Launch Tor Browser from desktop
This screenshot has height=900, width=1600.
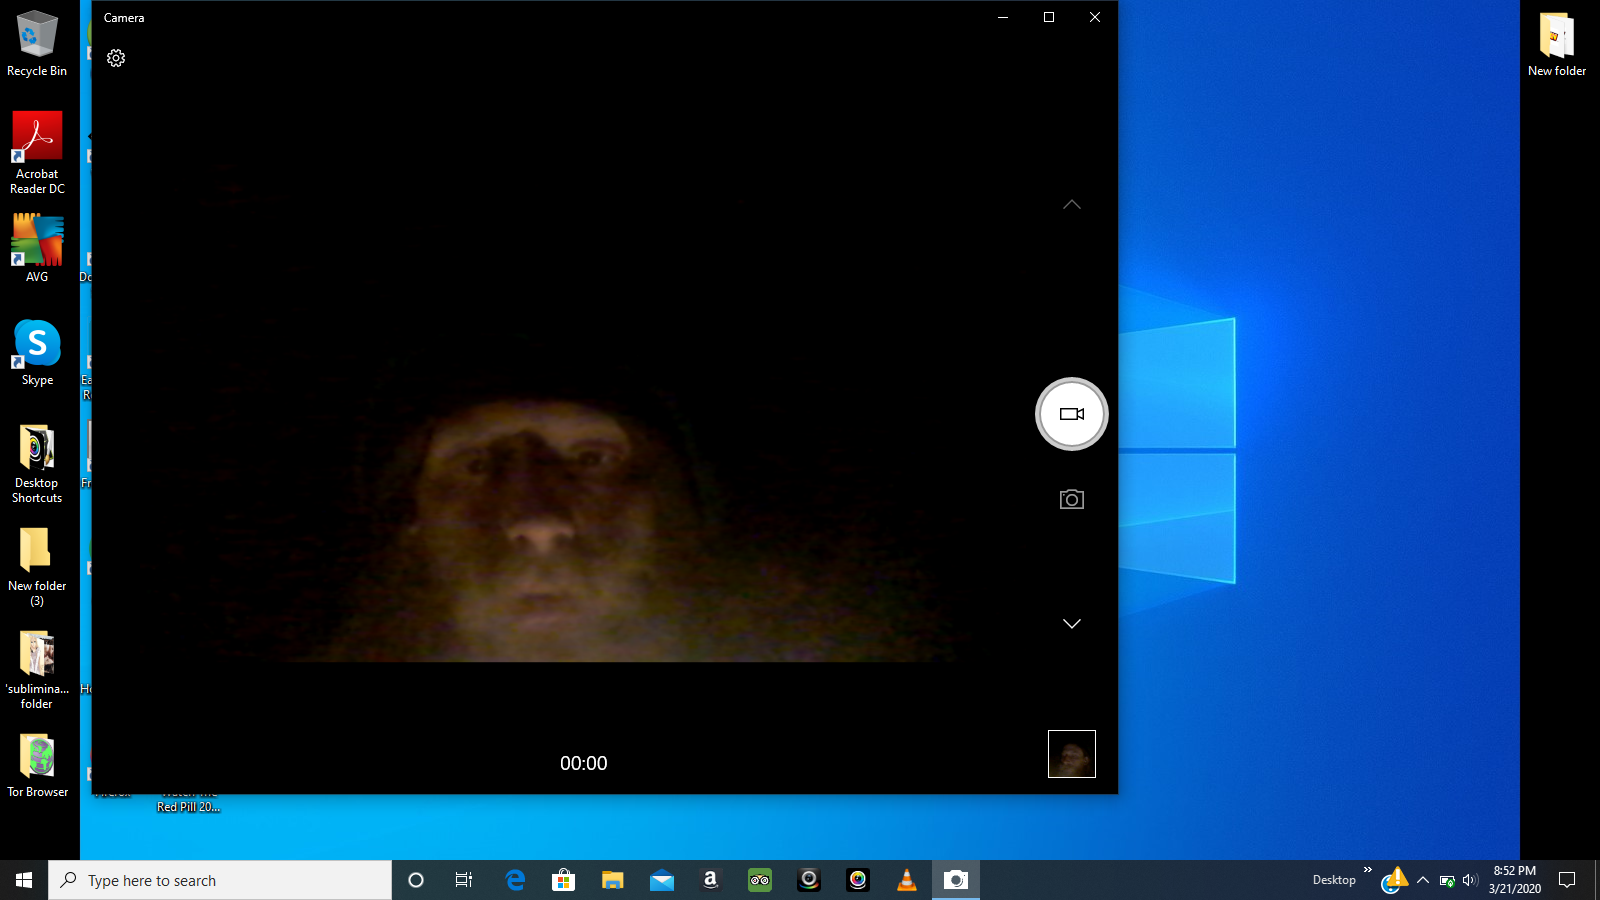37,765
